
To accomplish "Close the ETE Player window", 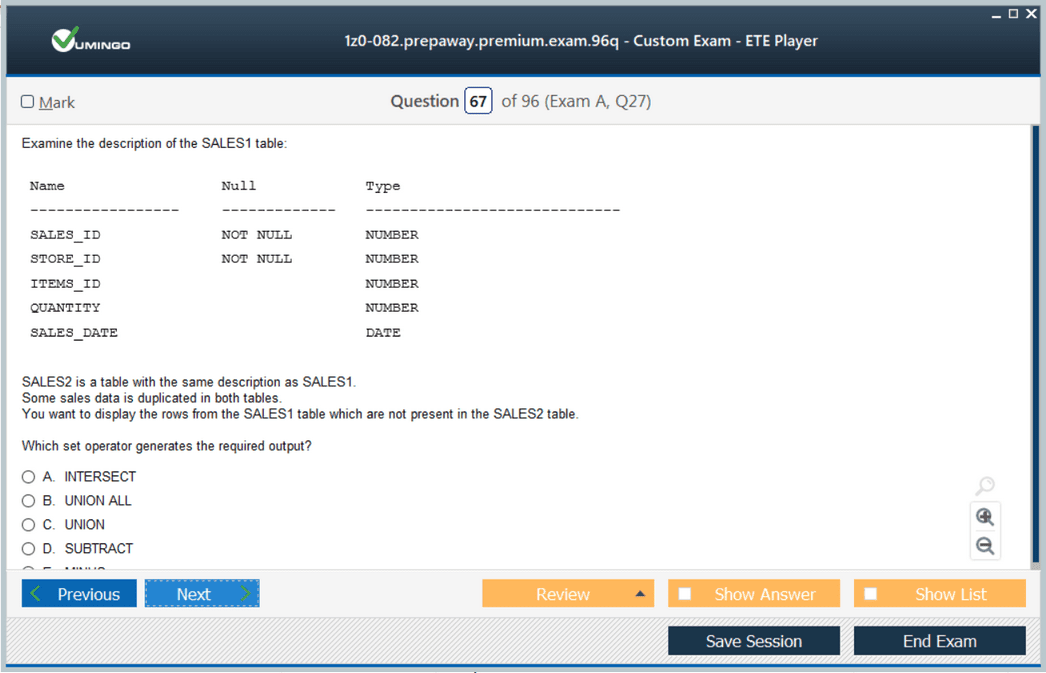I will 1031,13.
